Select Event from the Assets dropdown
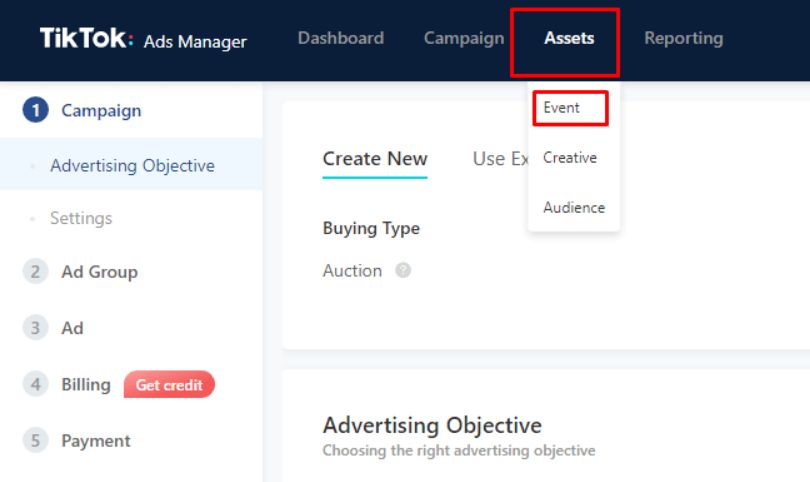This screenshot has width=810, height=482. [x=562, y=108]
